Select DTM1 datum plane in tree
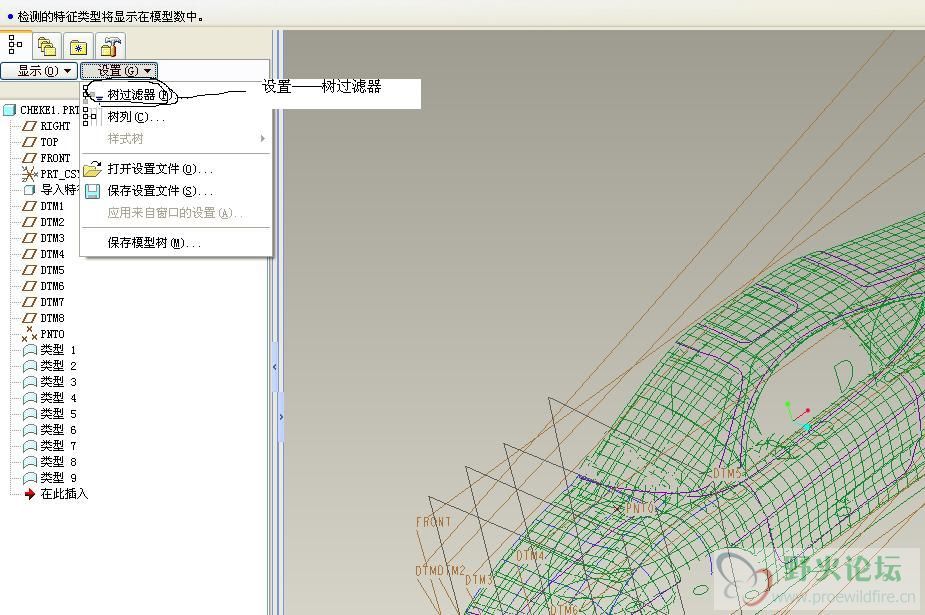This screenshot has height=615, width=925. 52,206
